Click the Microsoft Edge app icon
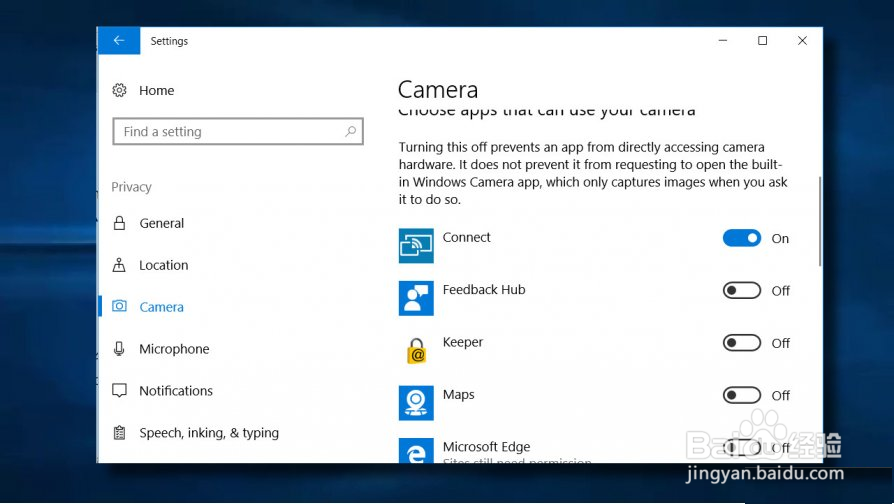 (416, 450)
